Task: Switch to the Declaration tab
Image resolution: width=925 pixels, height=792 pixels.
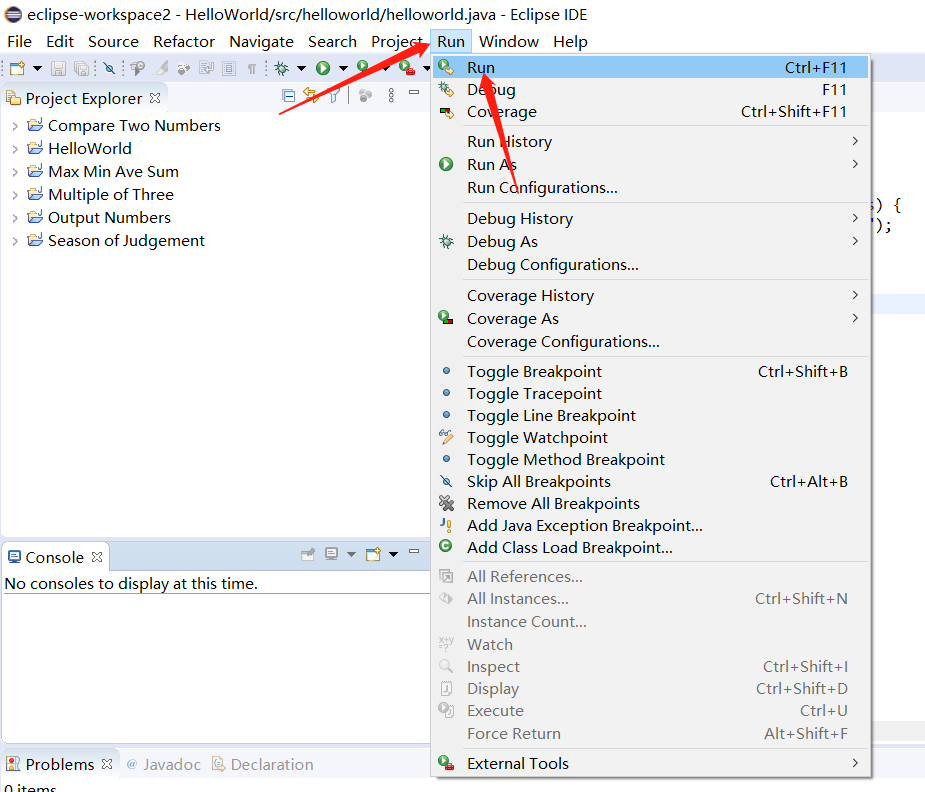Action: (x=263, y=764)
